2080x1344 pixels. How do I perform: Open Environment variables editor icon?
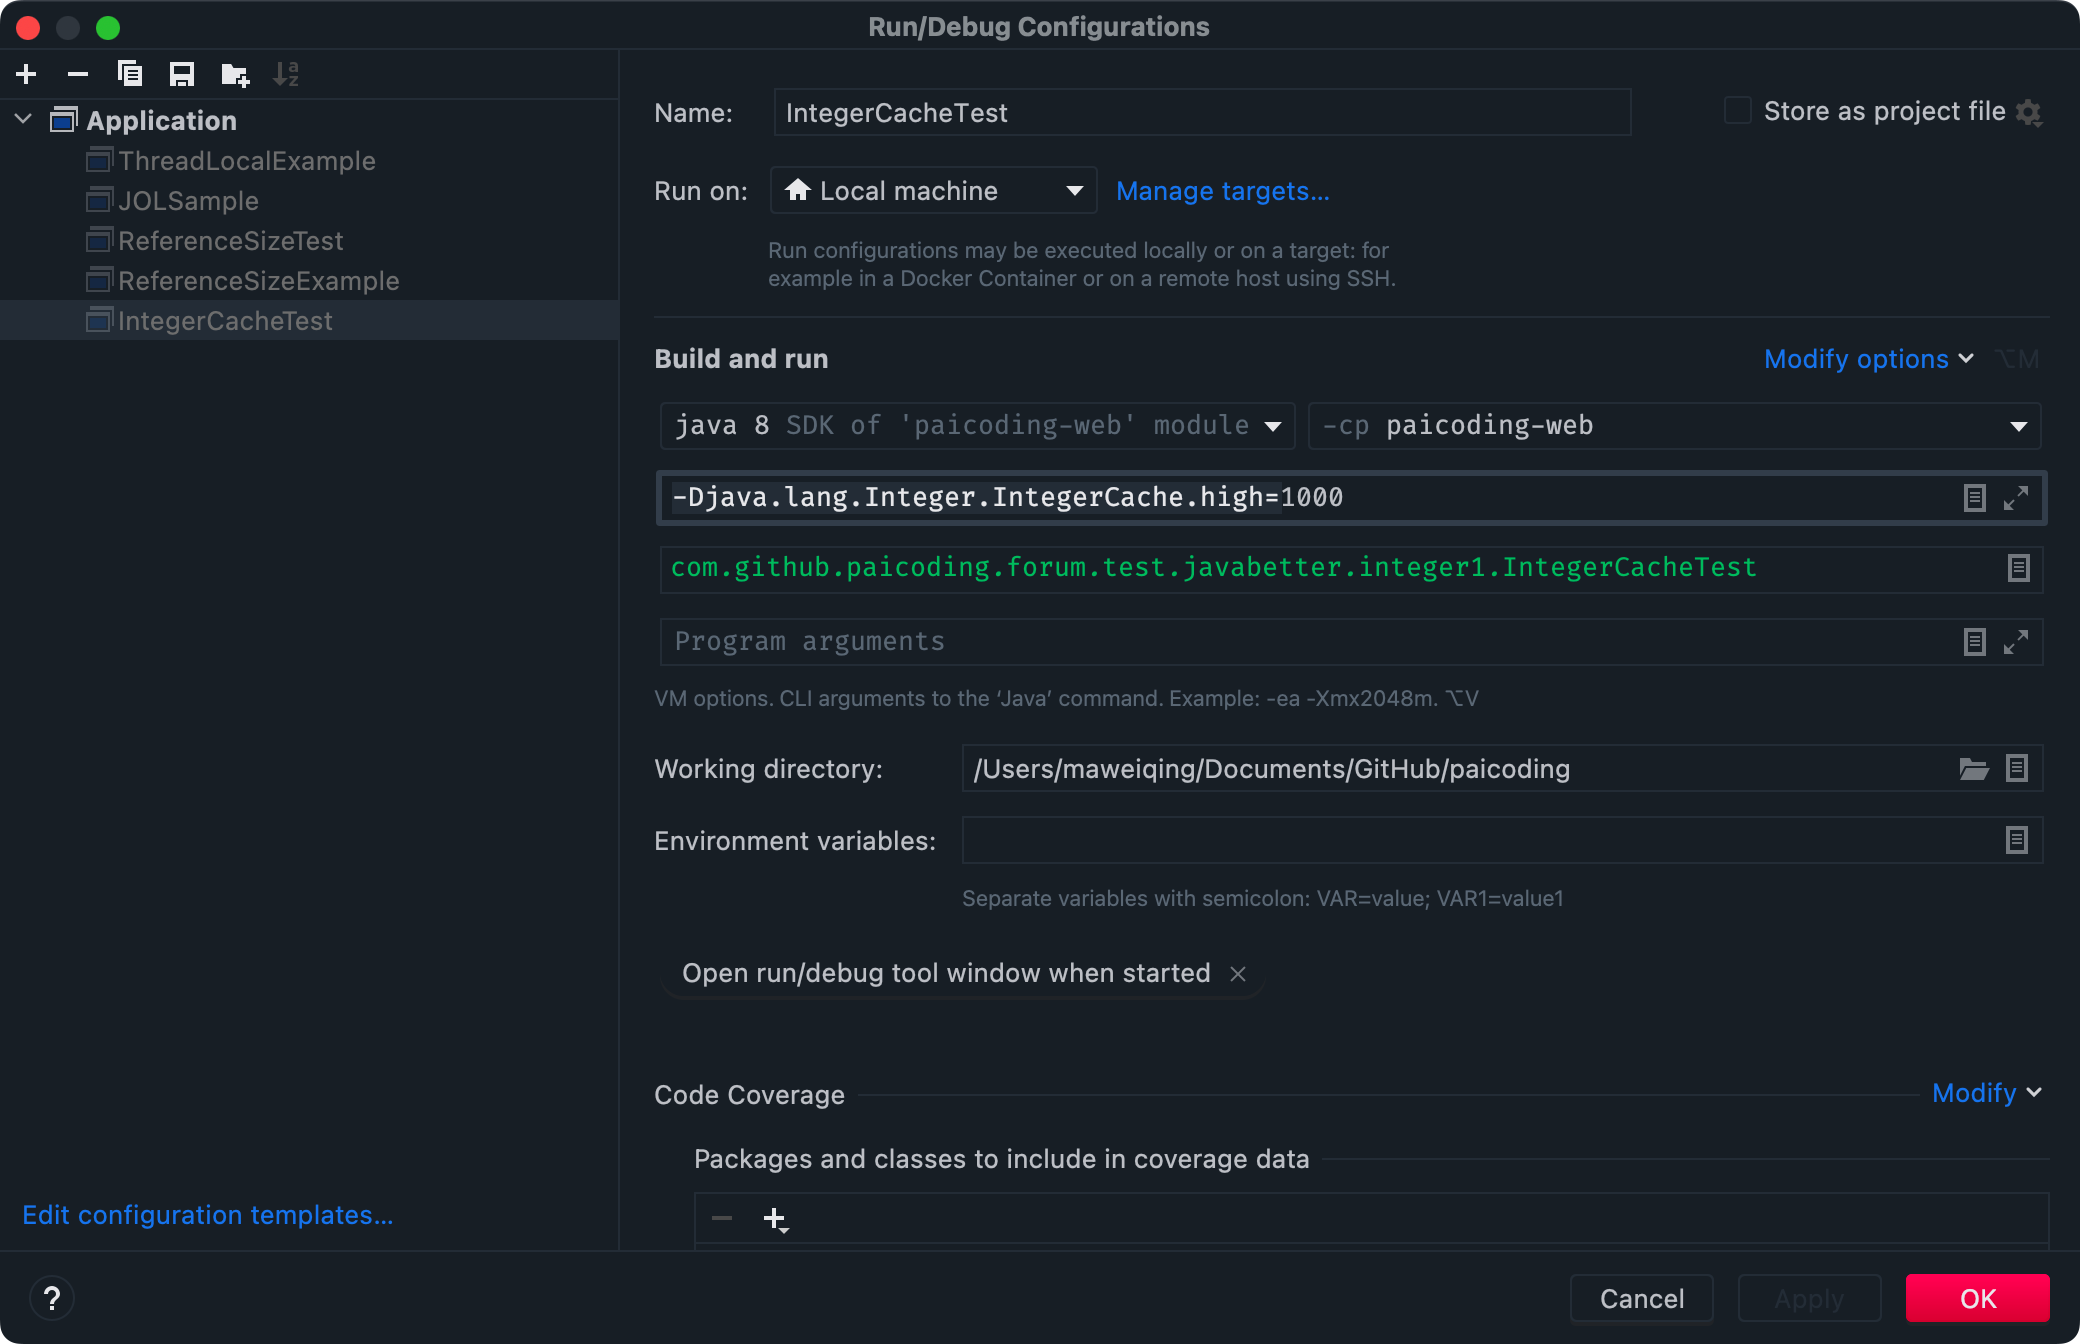click(x=2017, y=841)
